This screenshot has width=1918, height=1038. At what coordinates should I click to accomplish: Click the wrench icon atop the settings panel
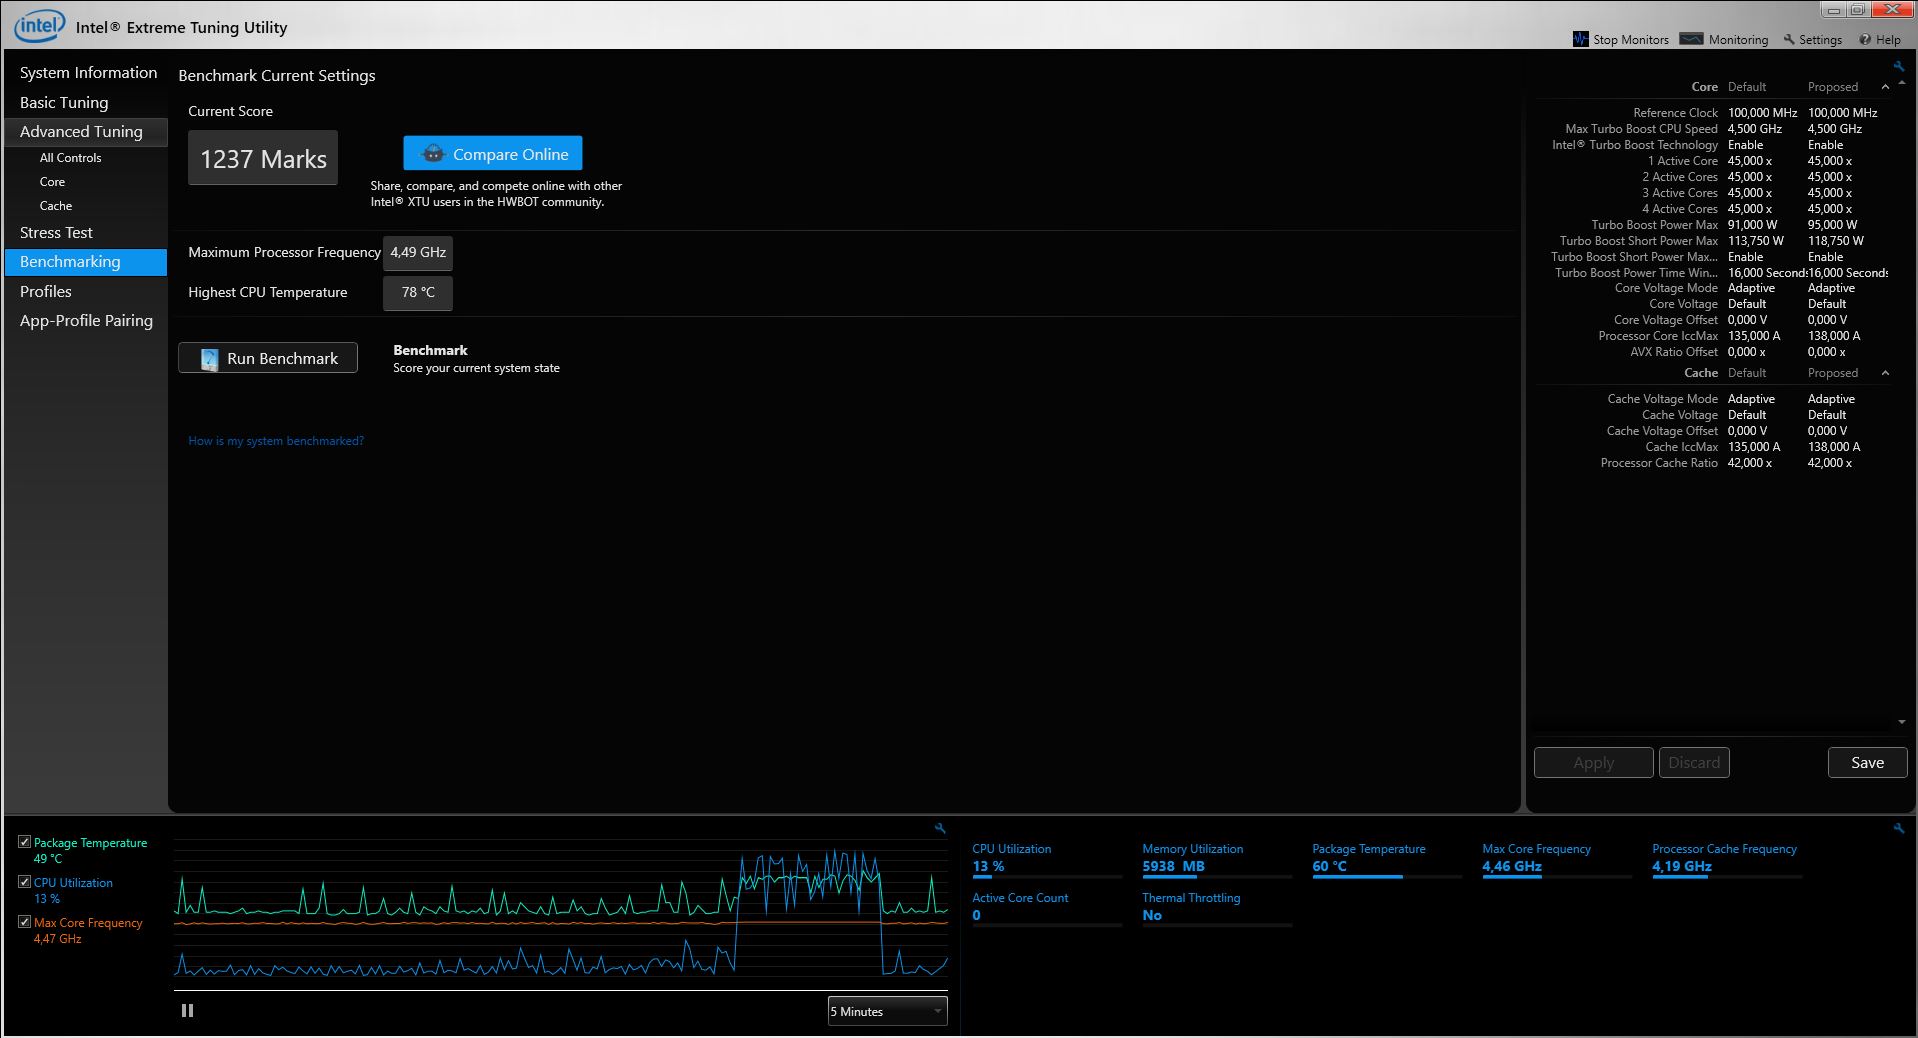click(x=1899, y=67)
